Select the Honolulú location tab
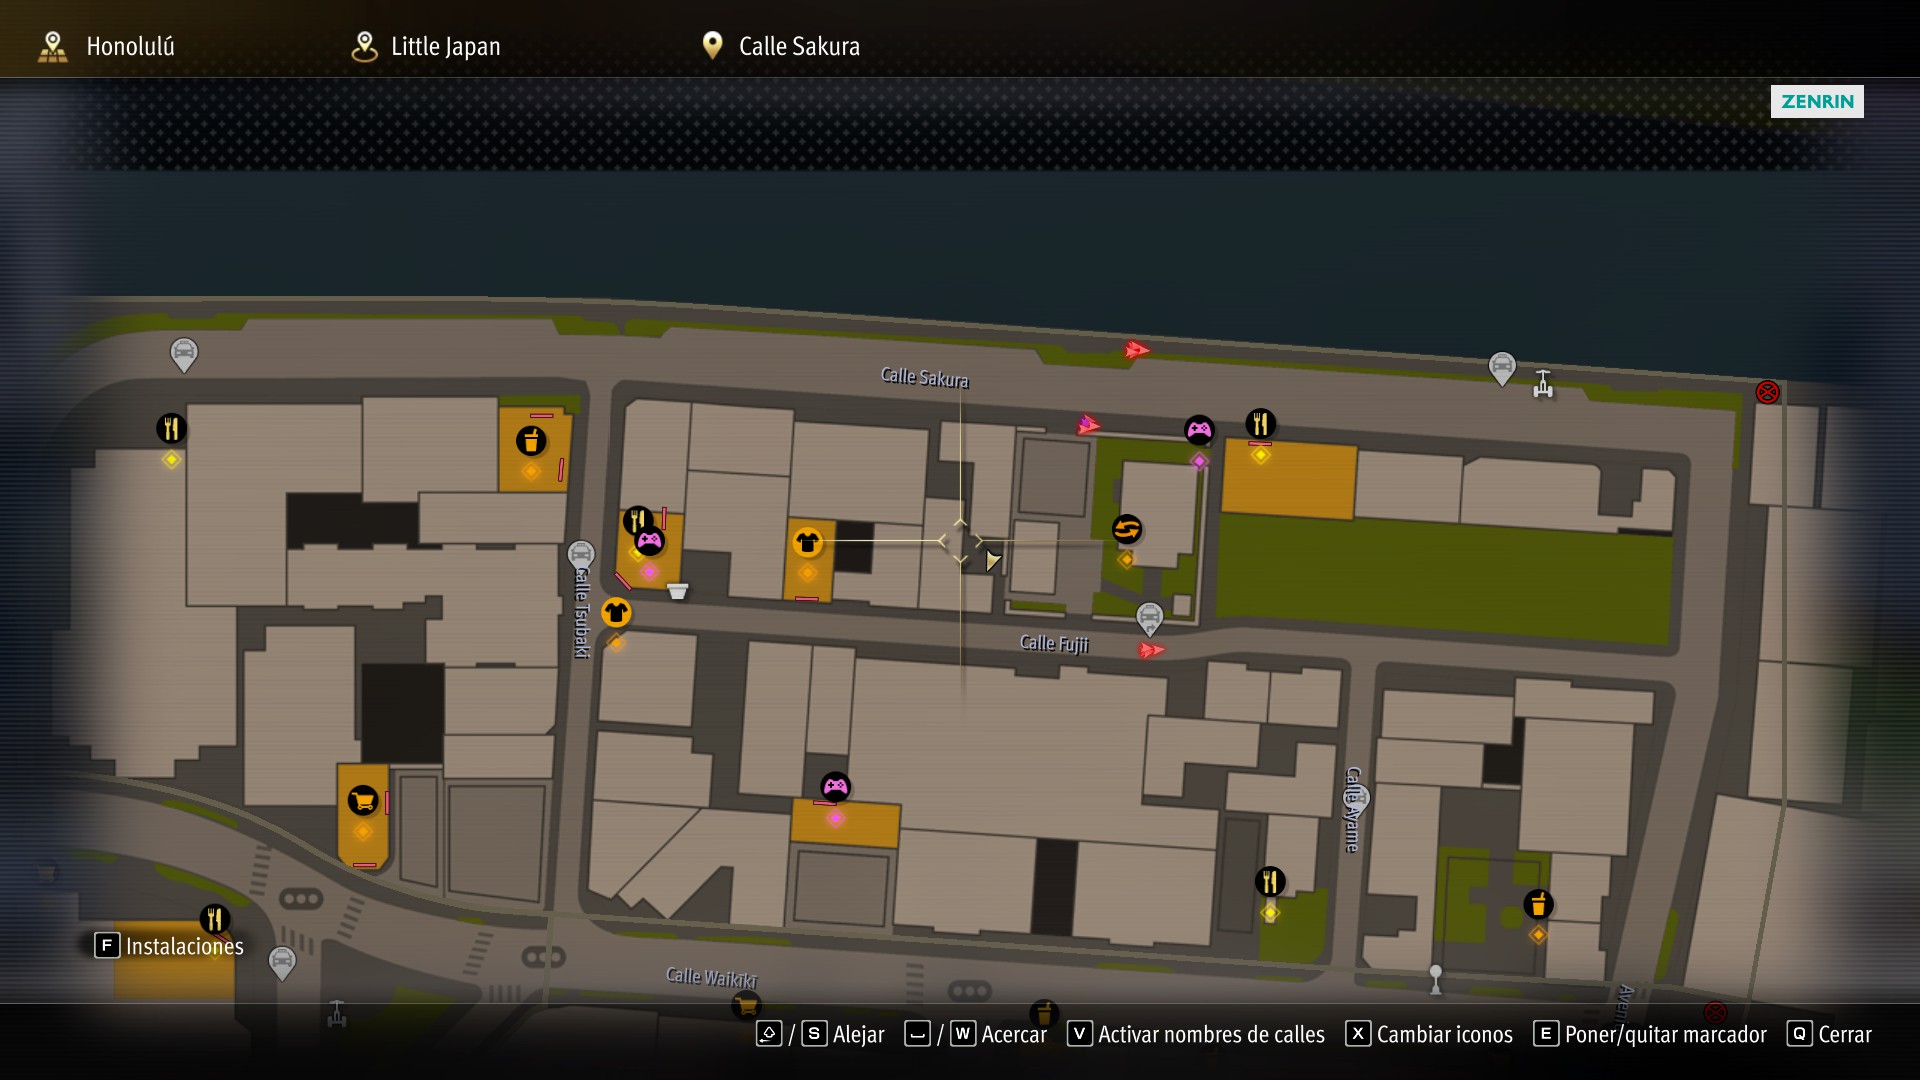 tap(106, 46)
